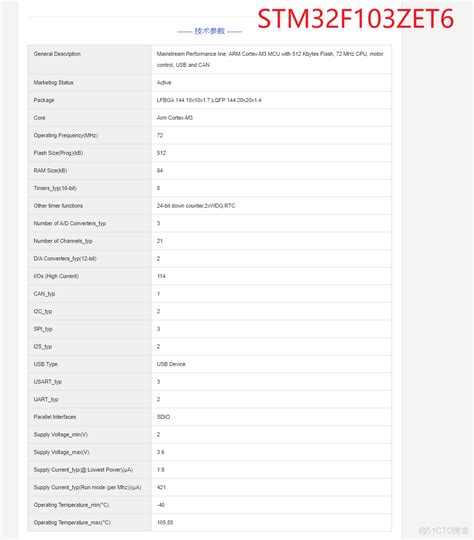Click the General Description row label
Screen dimensions: 474x540
click(57, 54)
